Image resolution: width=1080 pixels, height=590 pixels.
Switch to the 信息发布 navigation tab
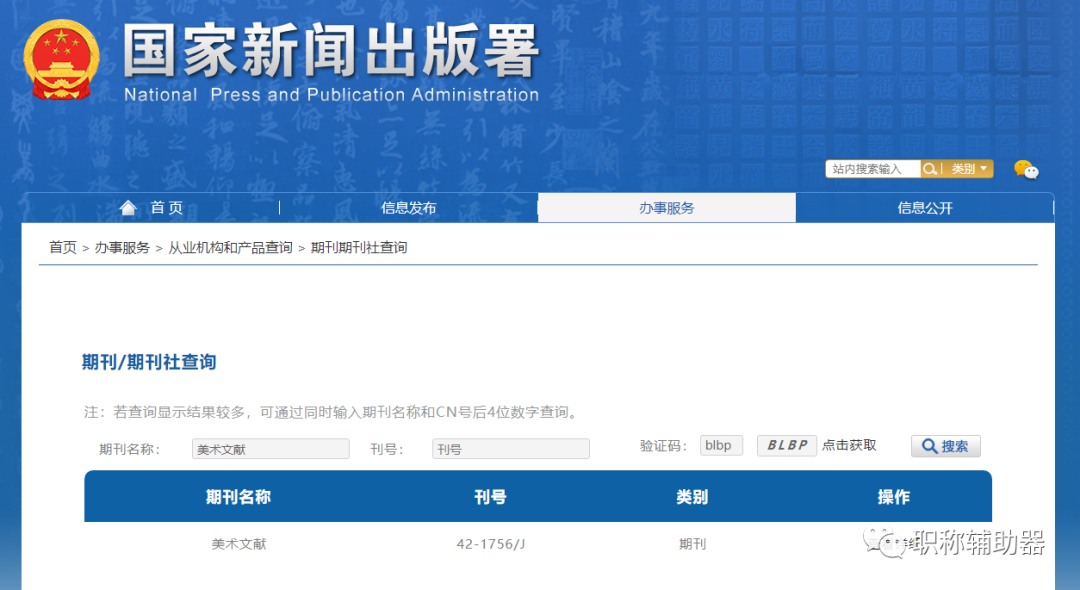(409, 207)
